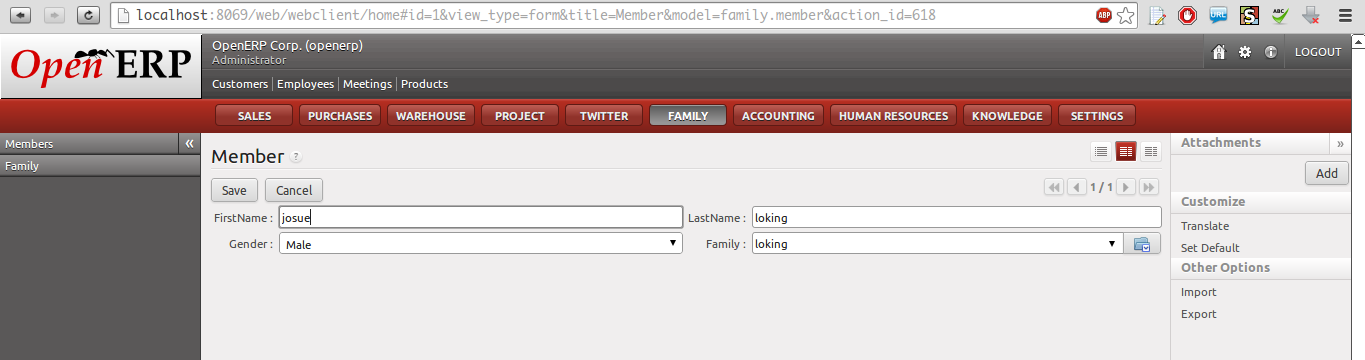Click the help question mark beside Member
The width and height of the screenshot is (1365, 360).
296,157
